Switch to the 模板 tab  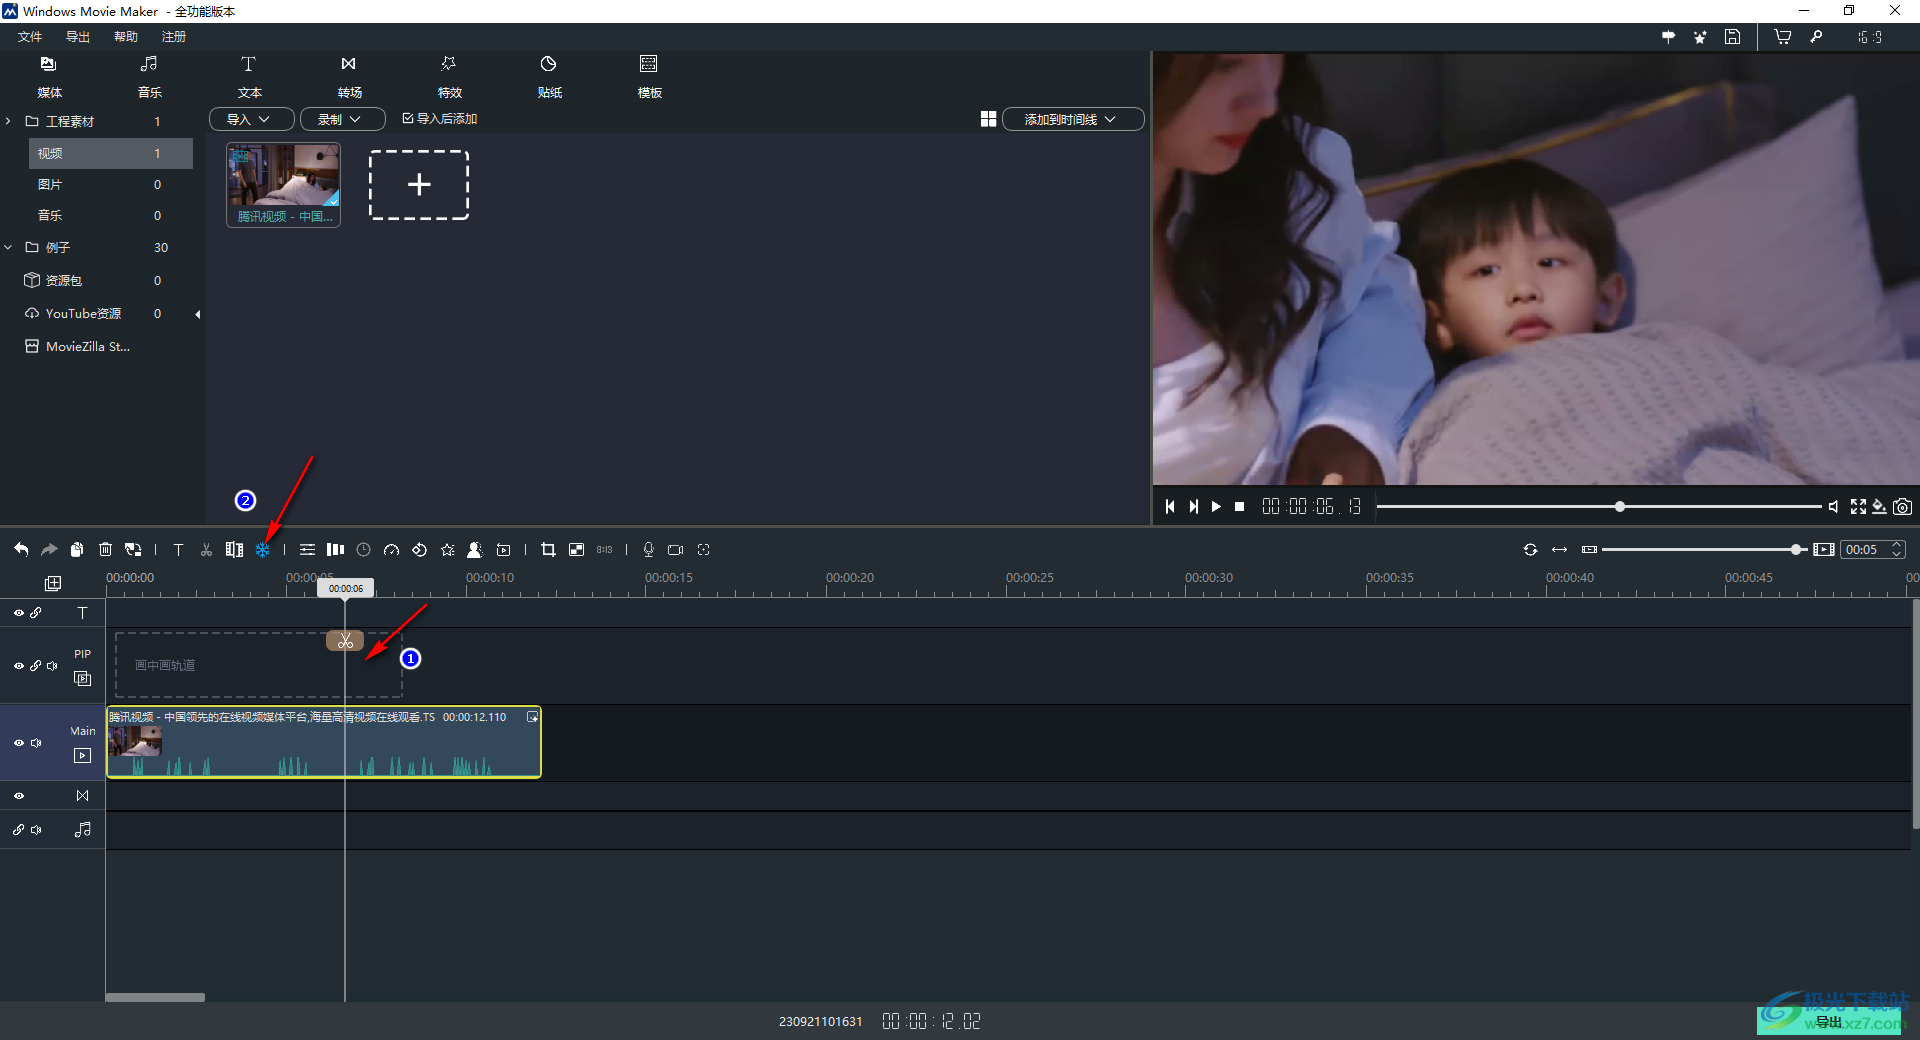click(x=649, y=77)
